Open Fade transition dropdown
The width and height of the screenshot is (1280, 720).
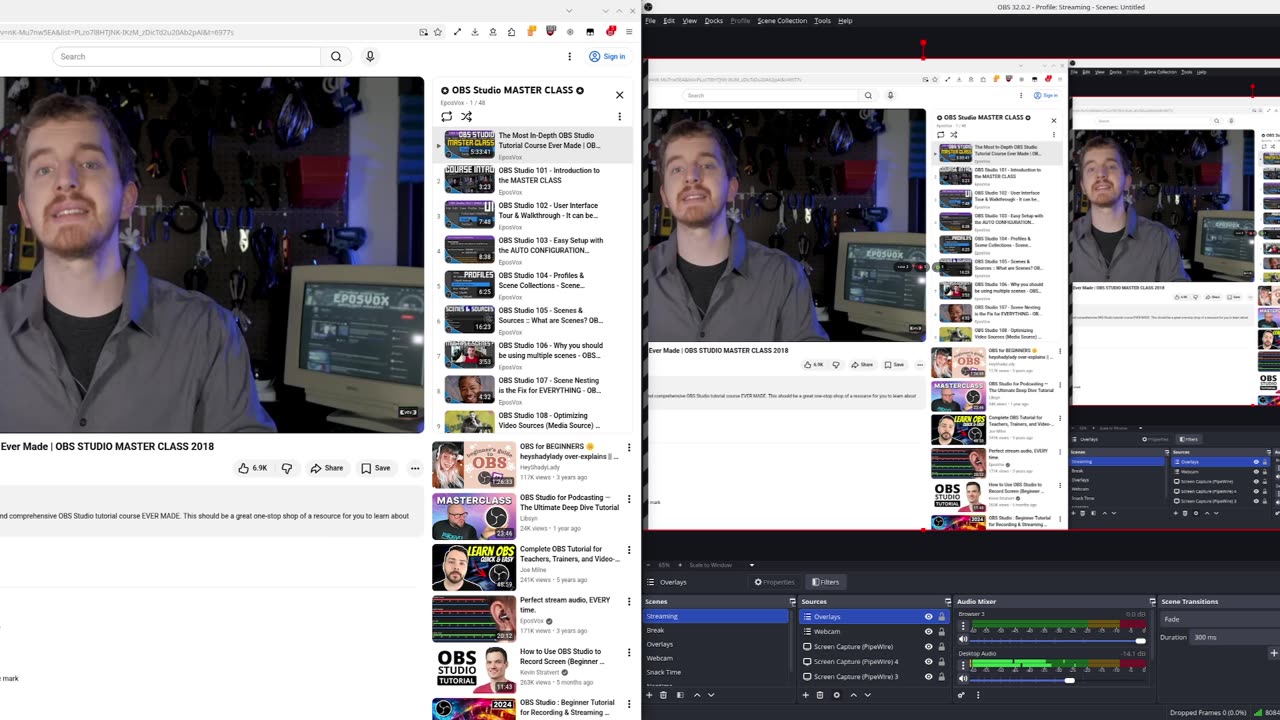[1220, 619]
